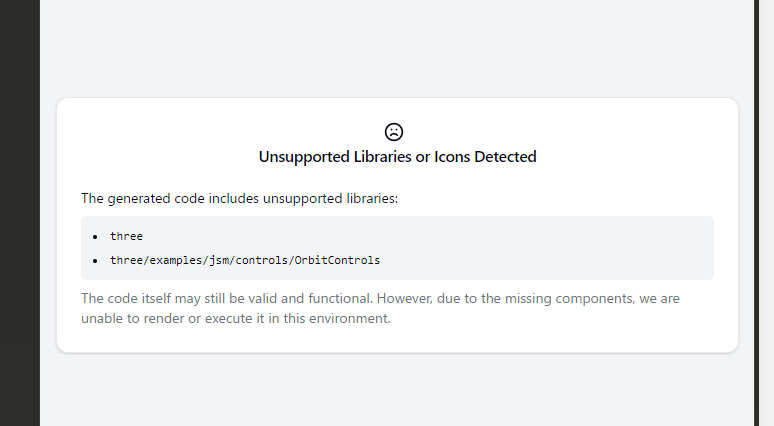Viewport: 774px width, 426px height.
Task: Click the empty gray area below the error card
Action: click(x=397, y=390)
